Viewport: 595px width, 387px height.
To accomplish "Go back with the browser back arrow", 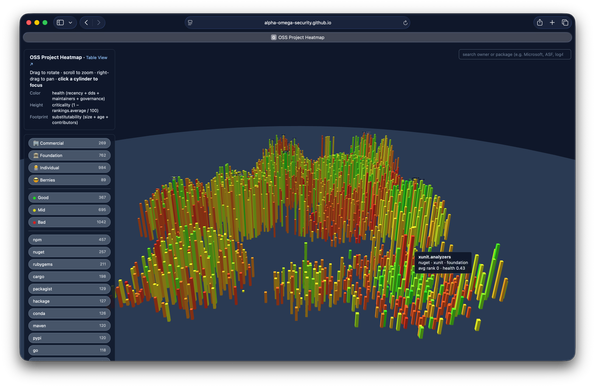I will [x=87, y=23].
